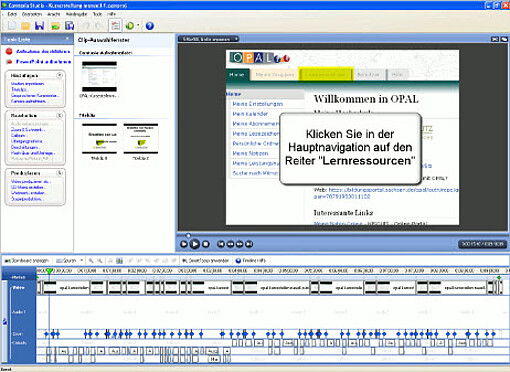Image resolution: width=510 pixels, height=372 pixels.
Task: Click the zoom in magnifier on timeline toolbar
Action: pyautogui.click(x=91, y=261)
